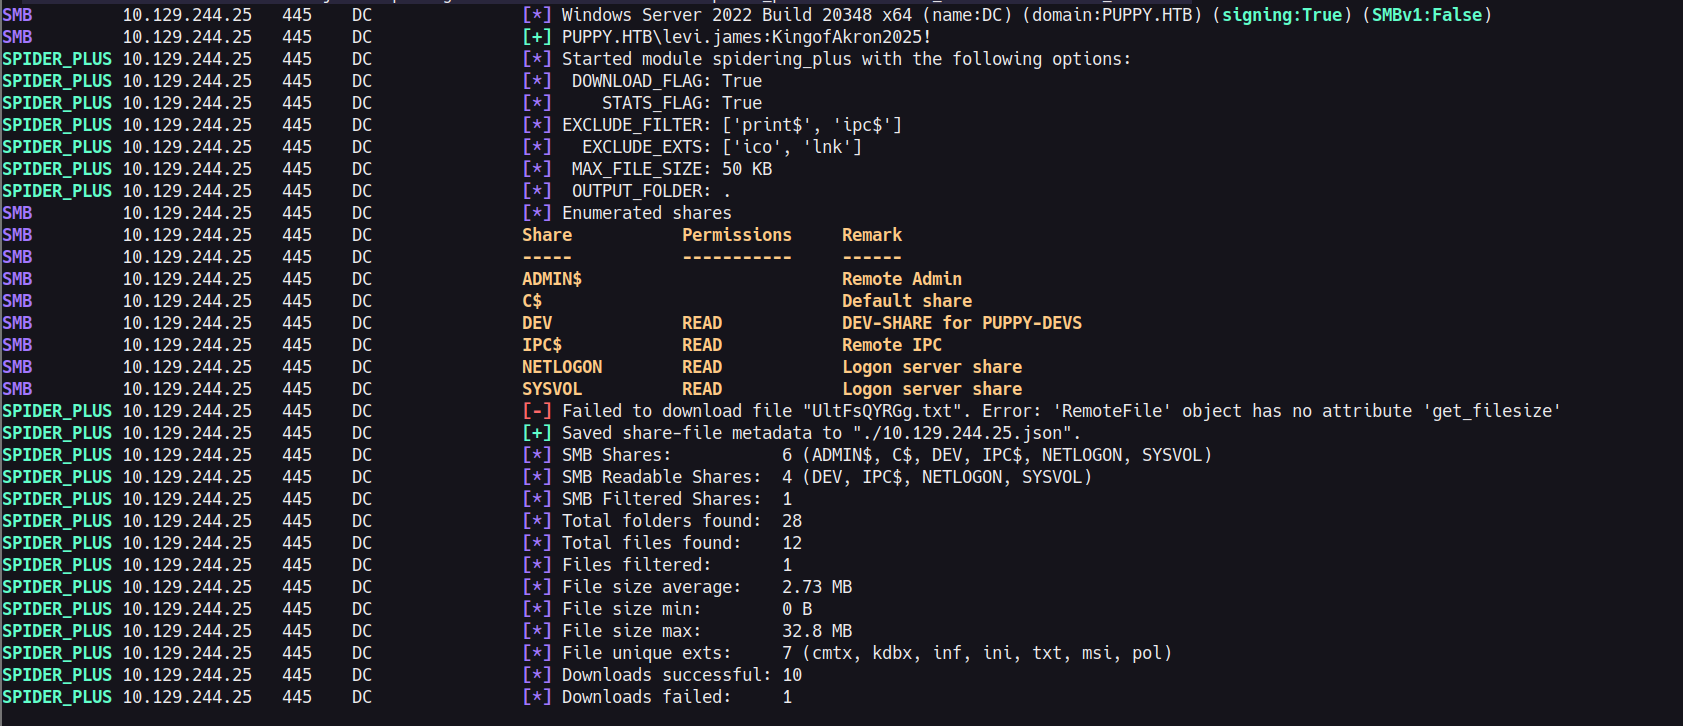
Task: Click the red [-] failure marker
Action: pos(537,411)
